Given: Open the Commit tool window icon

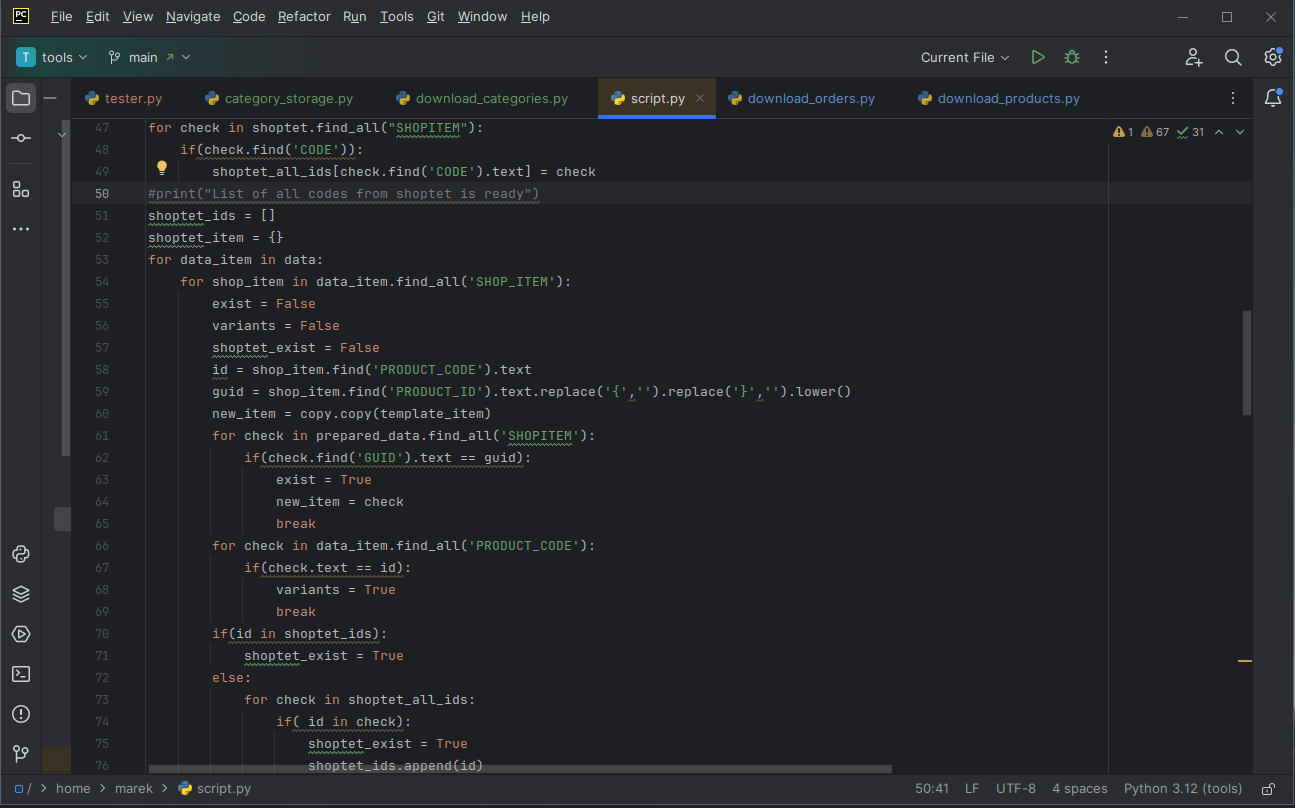Looking at the screenshot, I should coord(21,138).
